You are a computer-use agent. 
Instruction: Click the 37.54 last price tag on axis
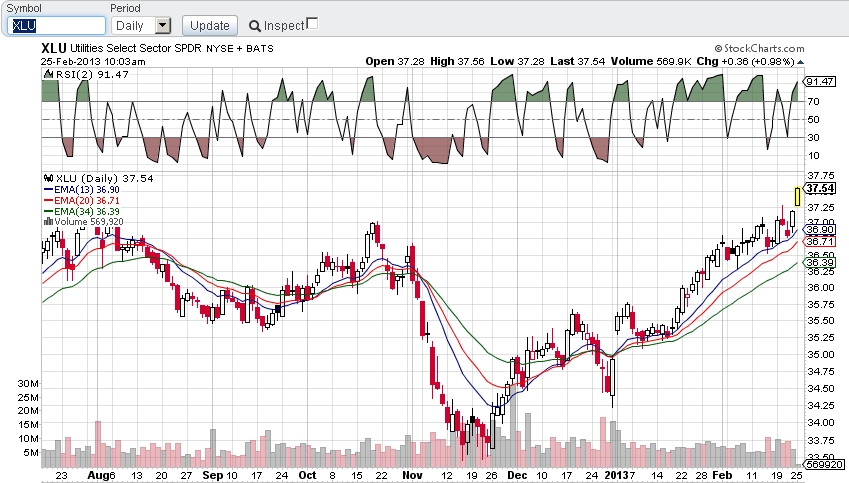820,188
